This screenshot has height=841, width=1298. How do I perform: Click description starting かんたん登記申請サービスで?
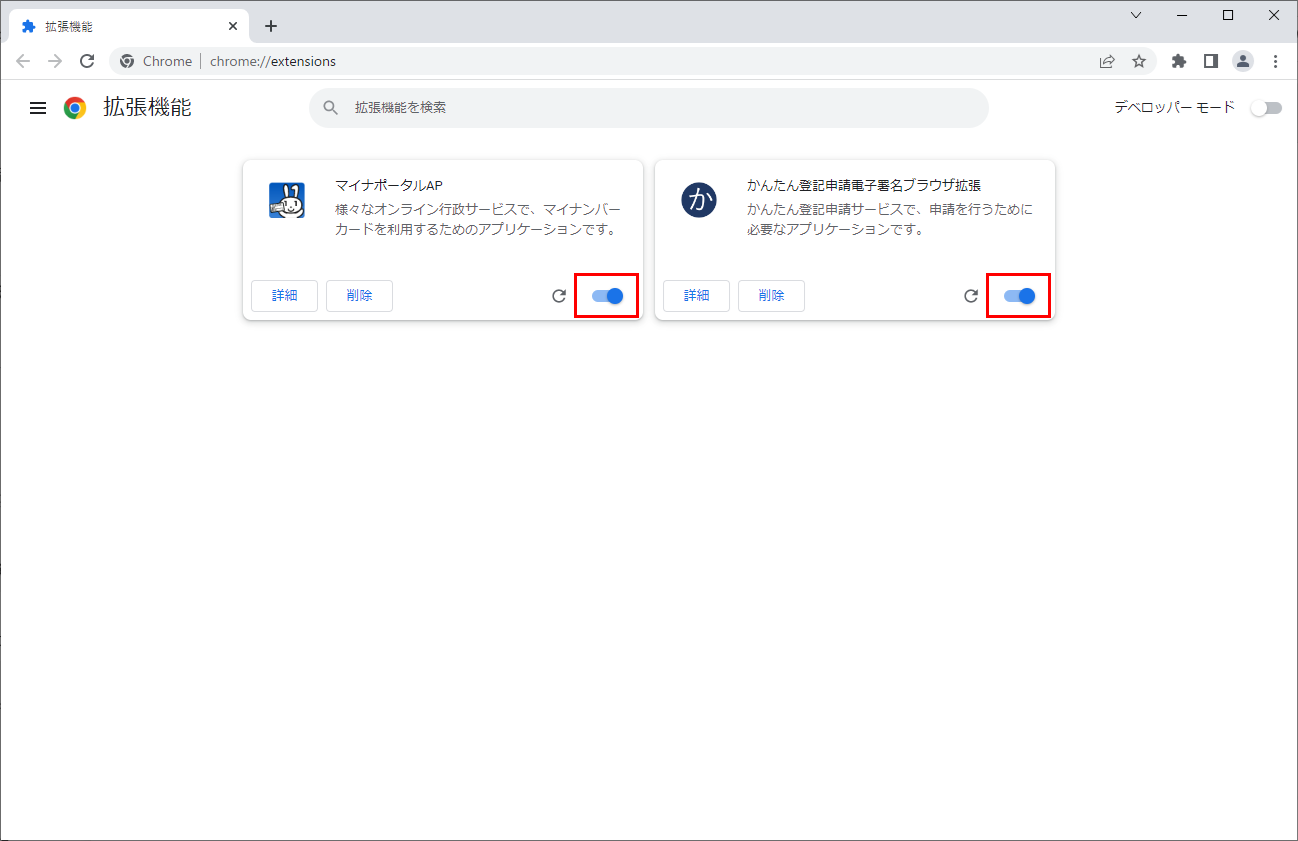pos(890,219)
